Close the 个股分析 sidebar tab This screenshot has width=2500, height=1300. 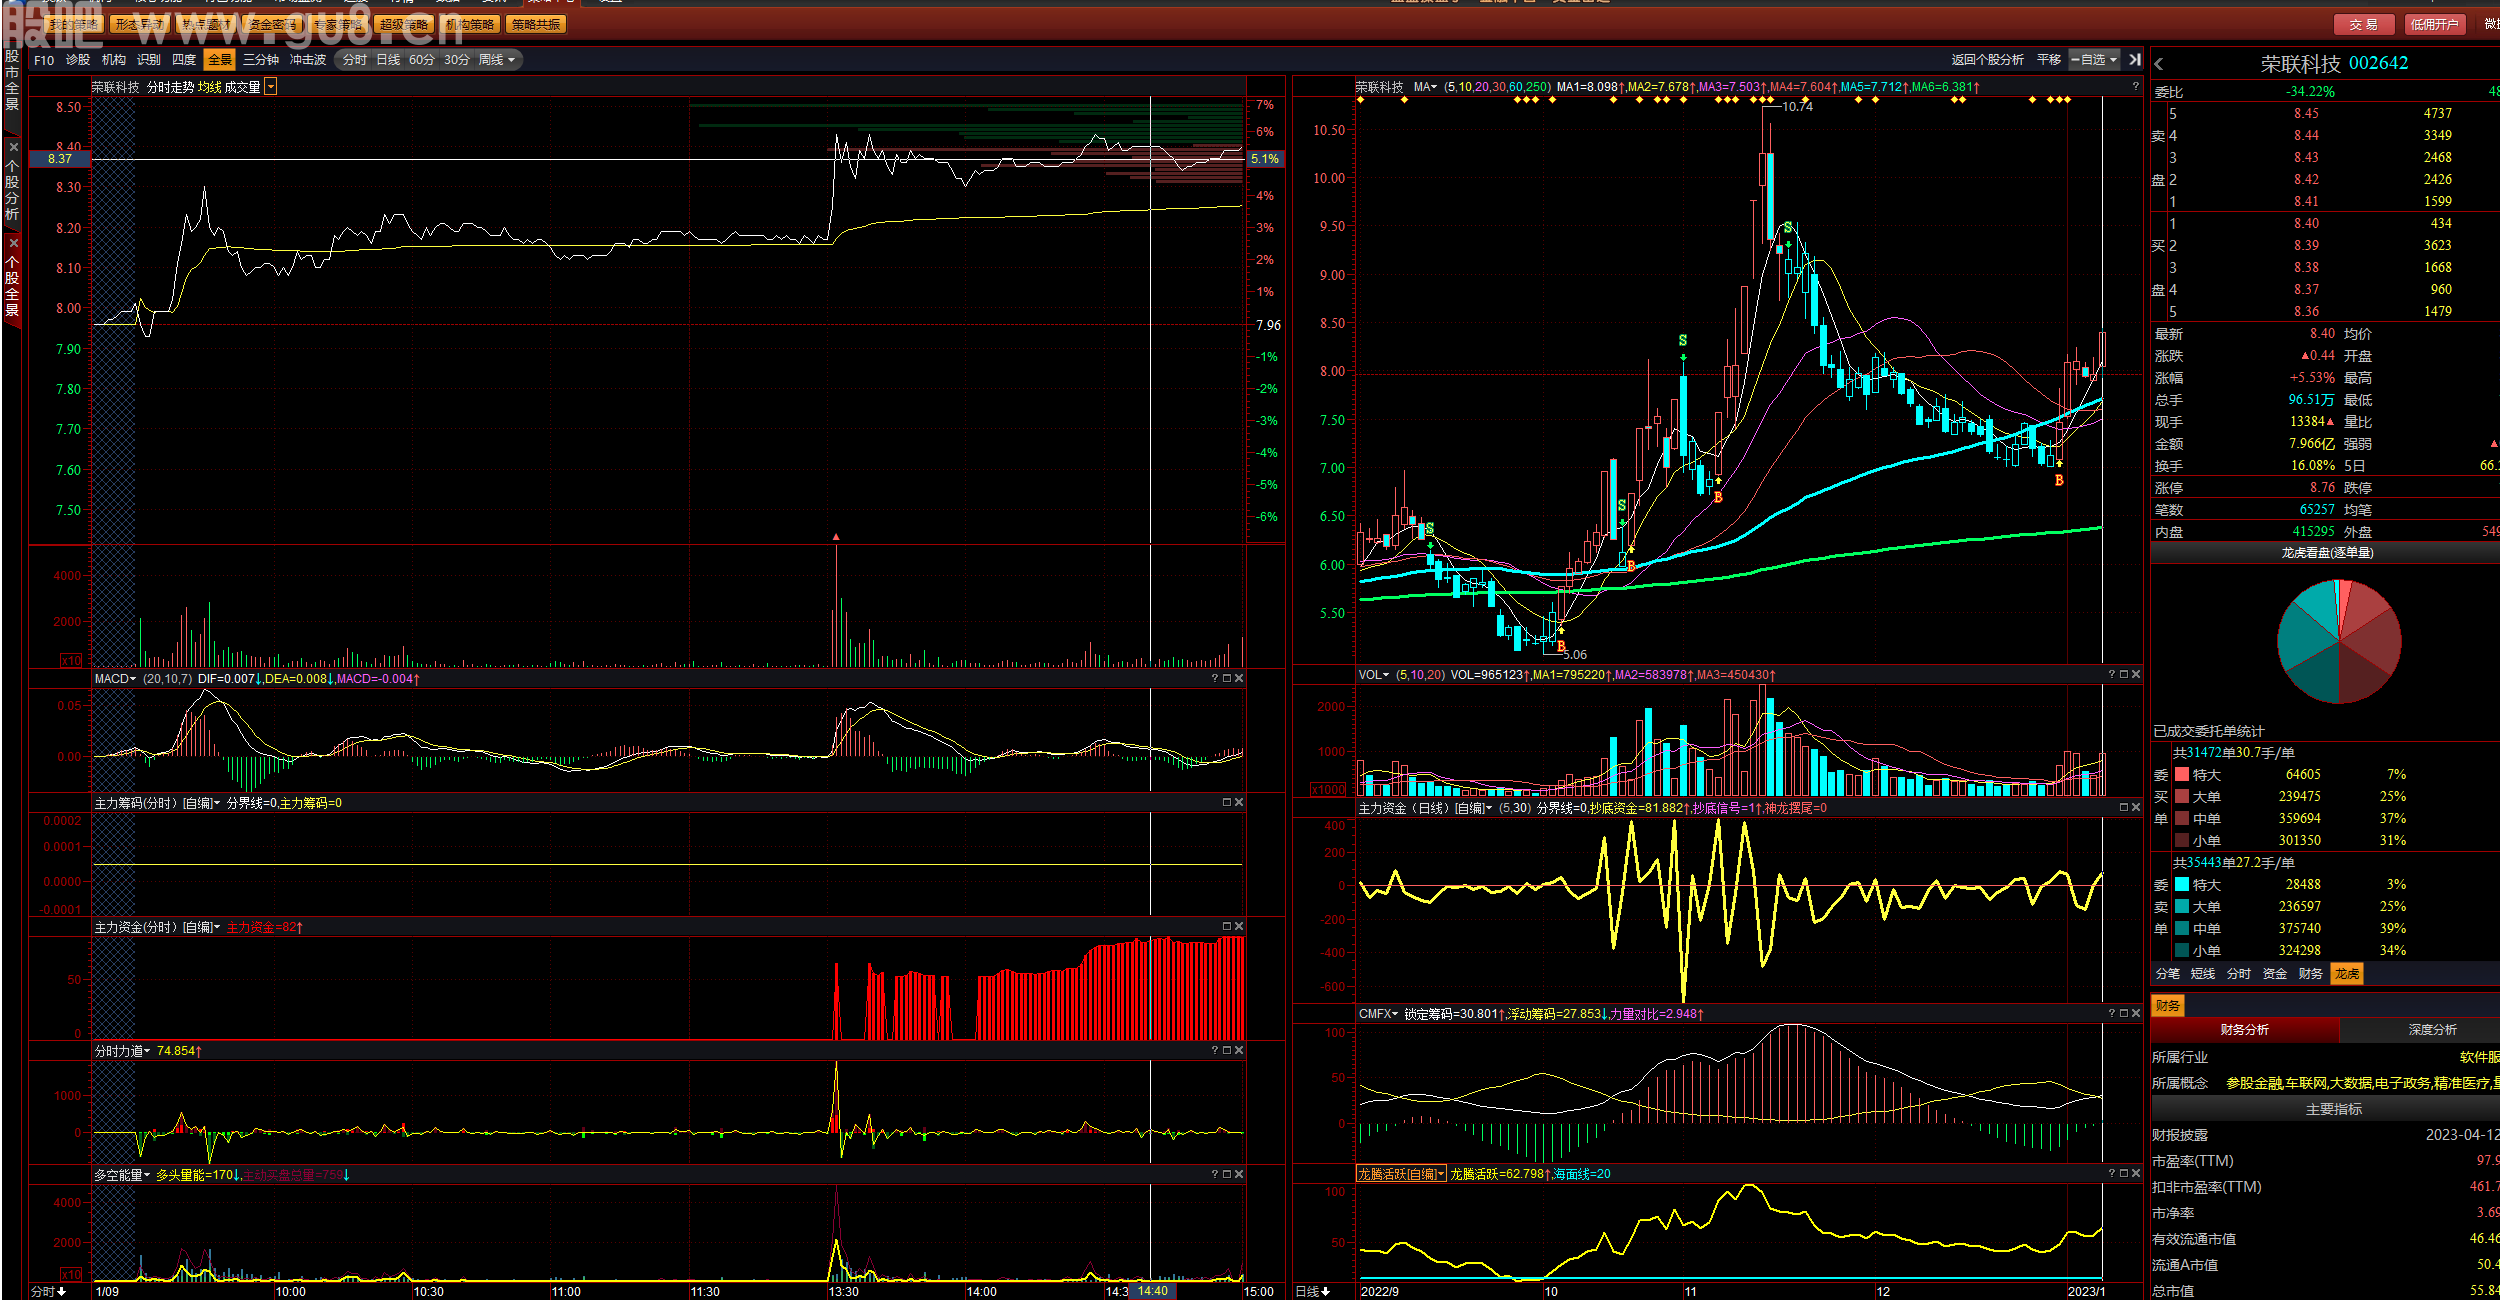coord(13,147)
